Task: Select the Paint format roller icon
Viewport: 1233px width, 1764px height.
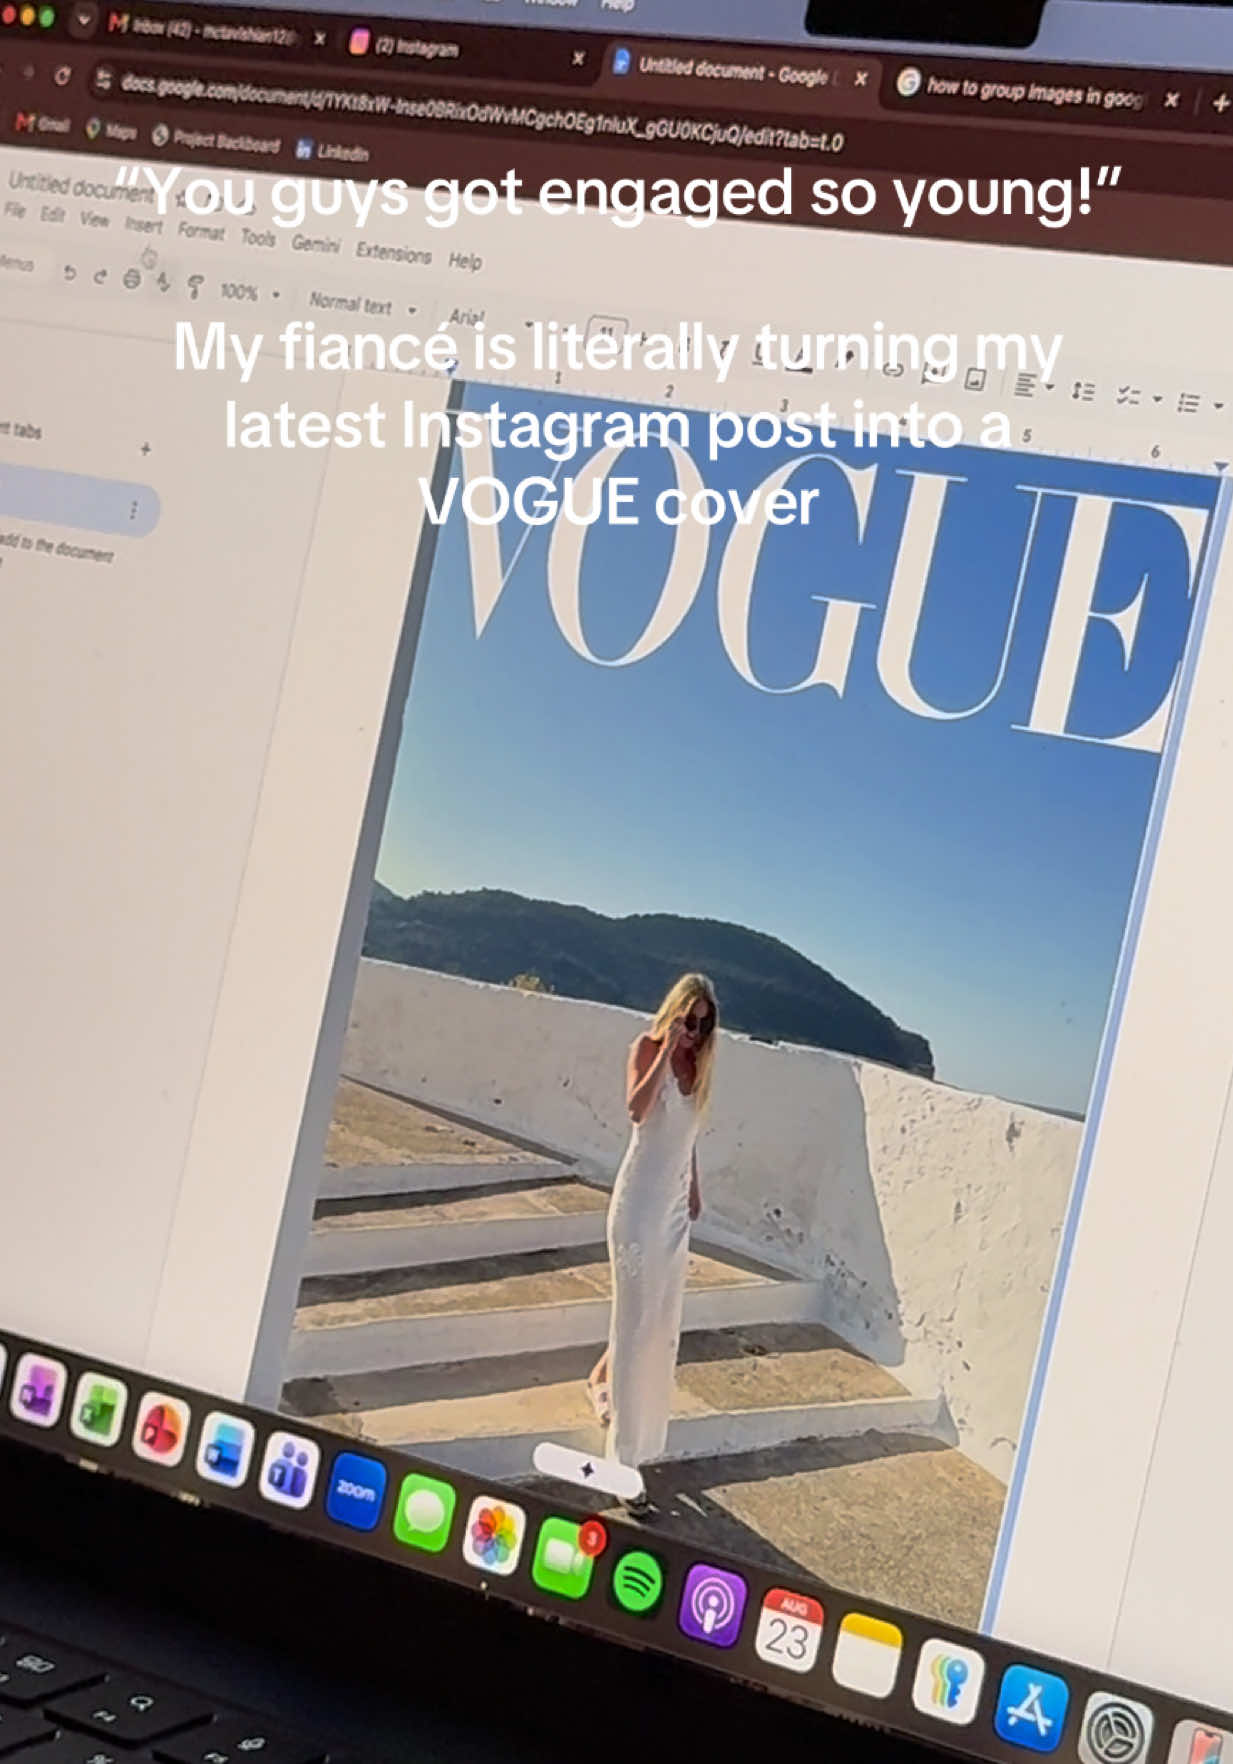Action: coord(196,288)
